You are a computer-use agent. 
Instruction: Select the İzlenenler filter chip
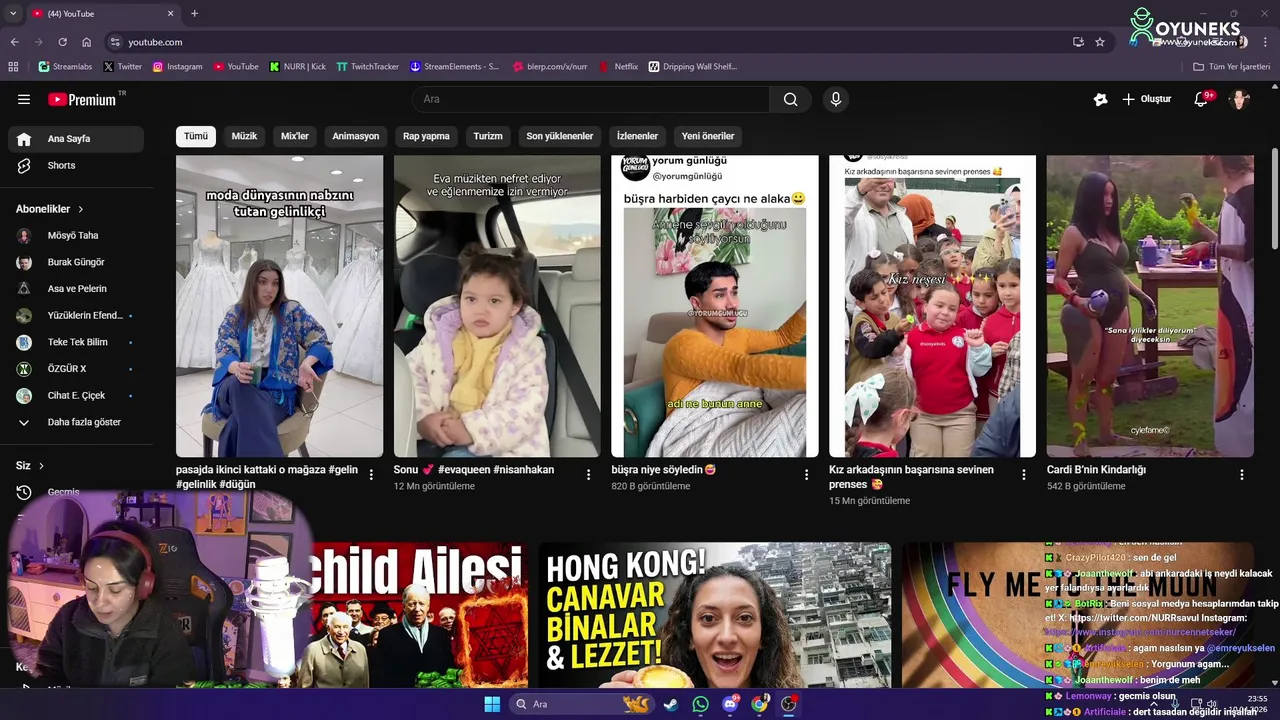pos(637,136)
